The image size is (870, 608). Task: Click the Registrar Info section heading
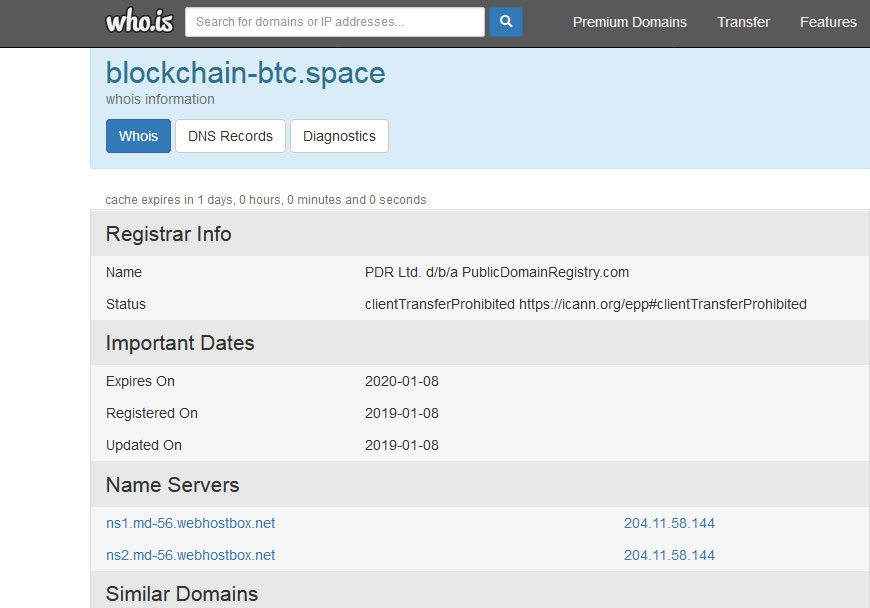tap(169, 234)
